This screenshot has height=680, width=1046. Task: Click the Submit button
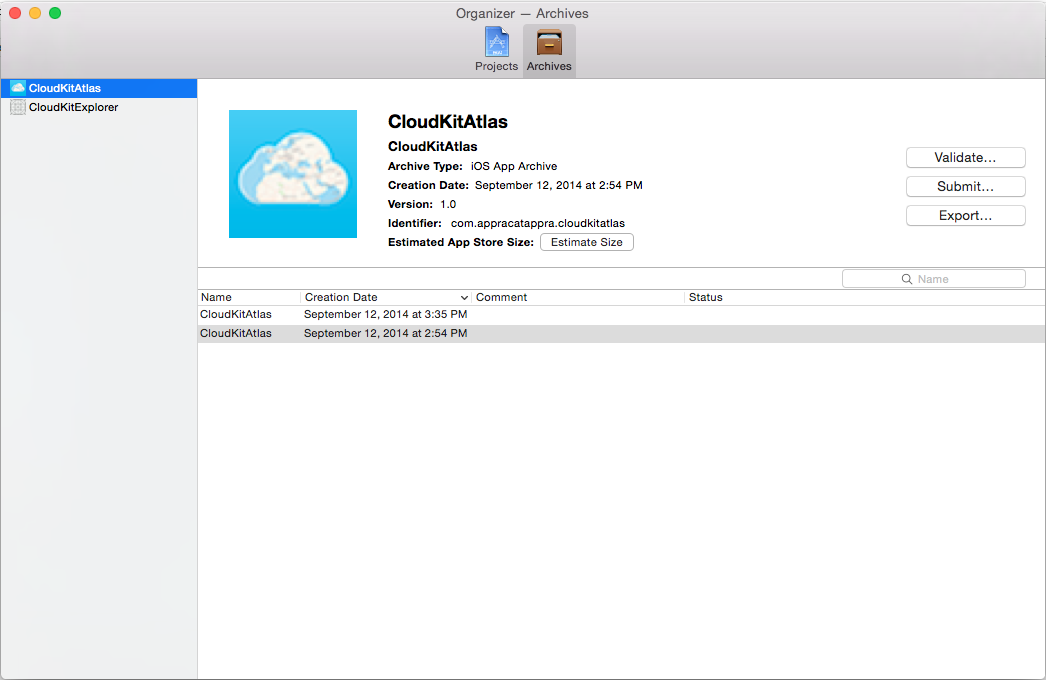coord(965,186)
